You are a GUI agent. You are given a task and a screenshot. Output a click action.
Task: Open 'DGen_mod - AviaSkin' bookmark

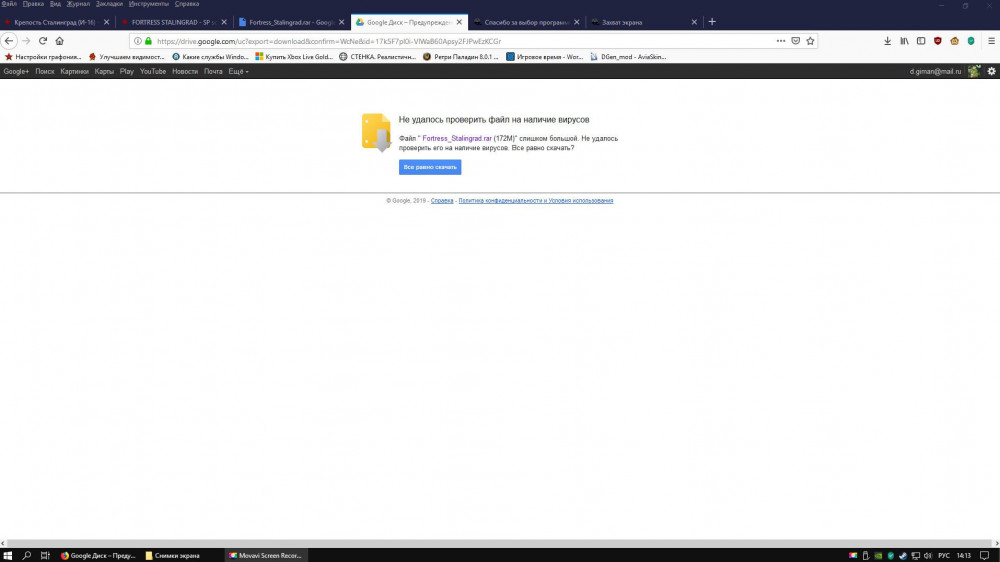(628, 57)
